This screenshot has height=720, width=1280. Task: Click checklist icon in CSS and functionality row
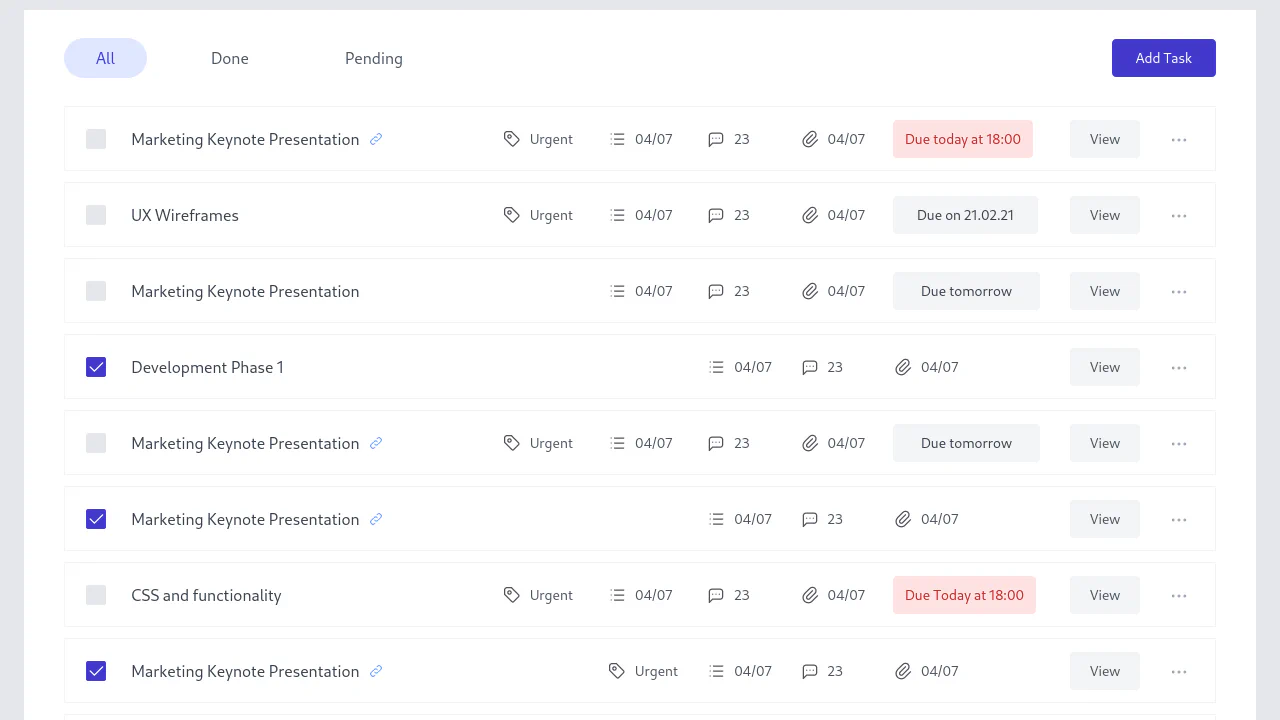coord(618,595)
